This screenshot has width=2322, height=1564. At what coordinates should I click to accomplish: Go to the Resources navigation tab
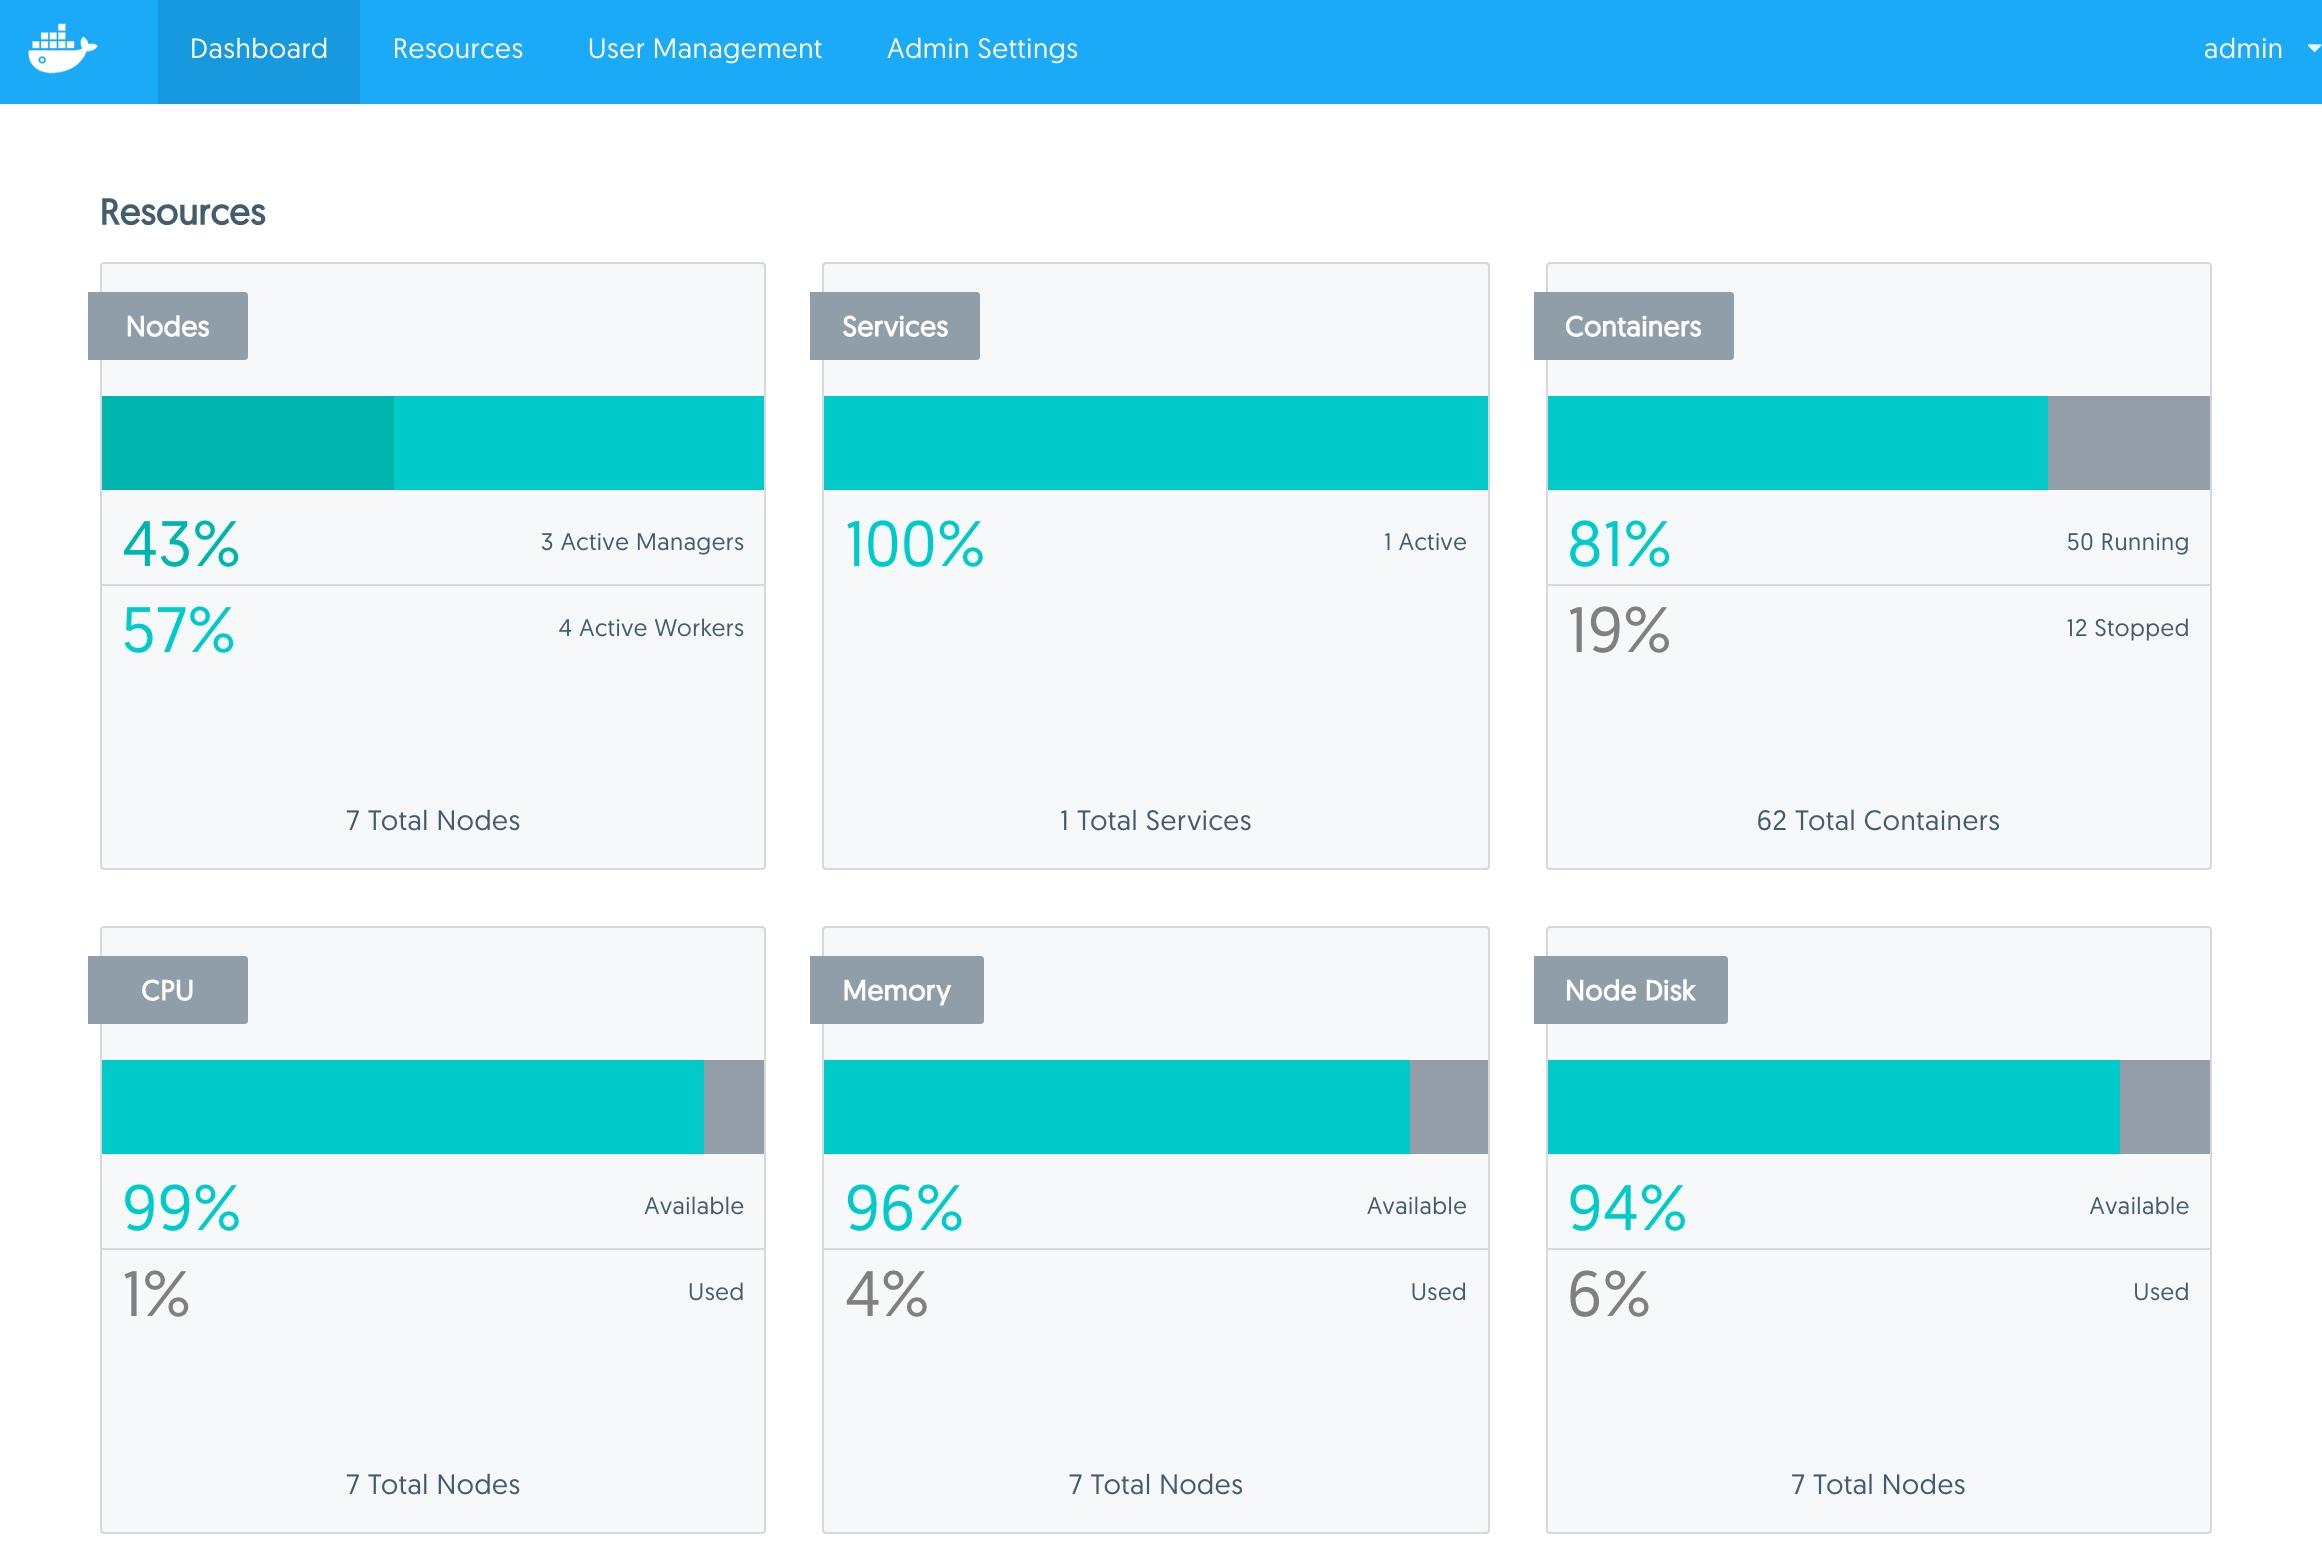pyautogui.click(x=458, y=49)
